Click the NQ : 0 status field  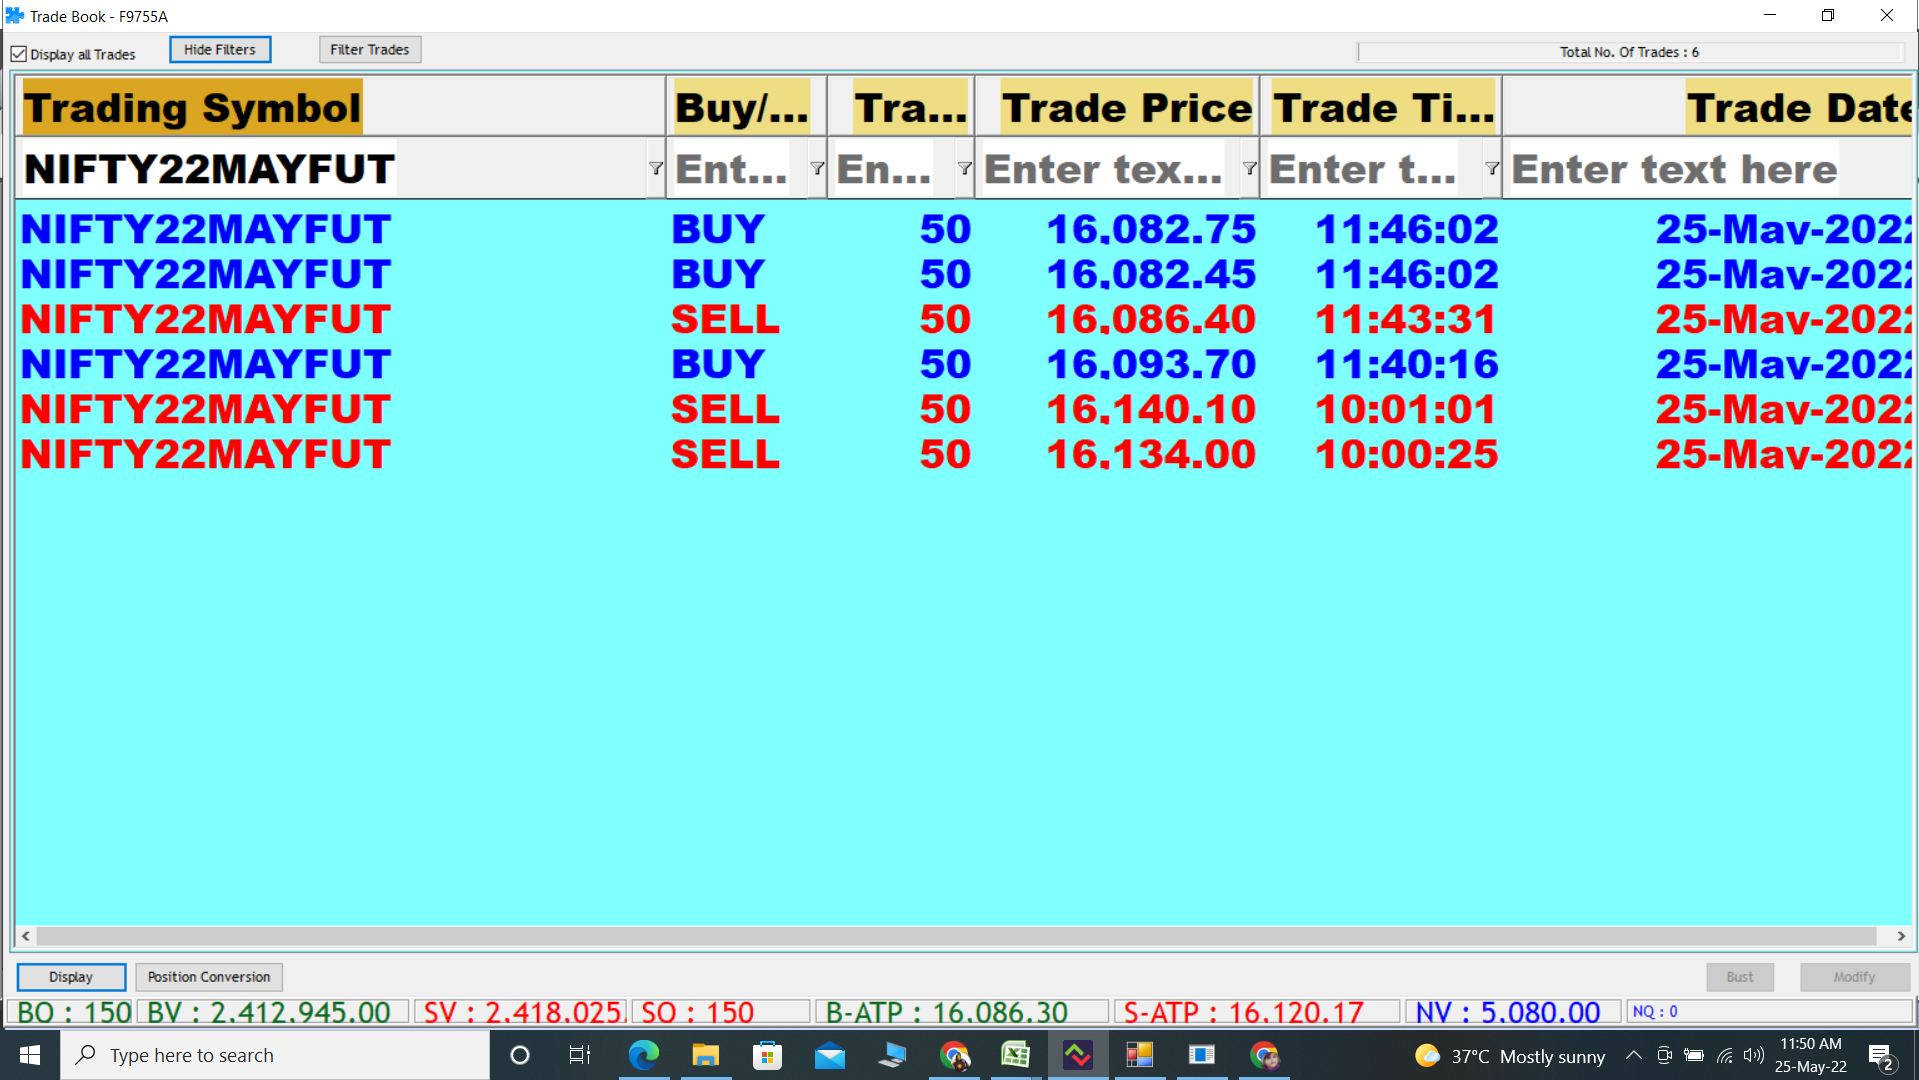1769,1012
